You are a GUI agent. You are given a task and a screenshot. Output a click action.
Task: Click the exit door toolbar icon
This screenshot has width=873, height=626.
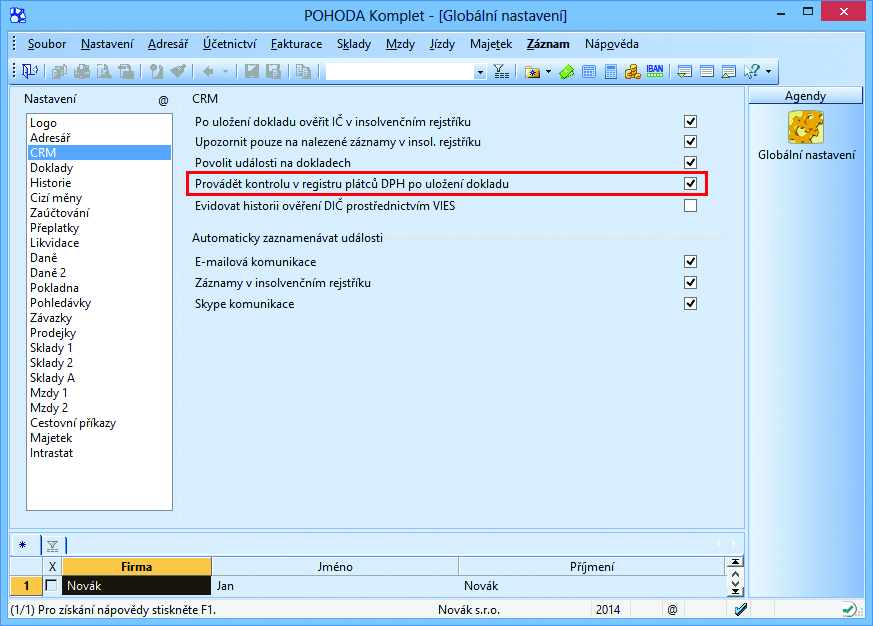[30, 71]
